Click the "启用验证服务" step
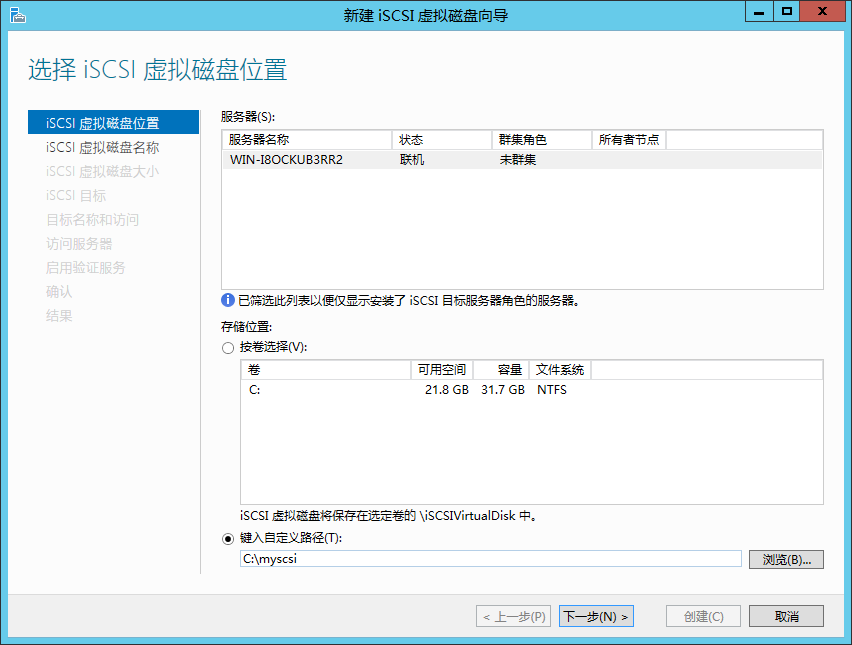 click(86, 267)
